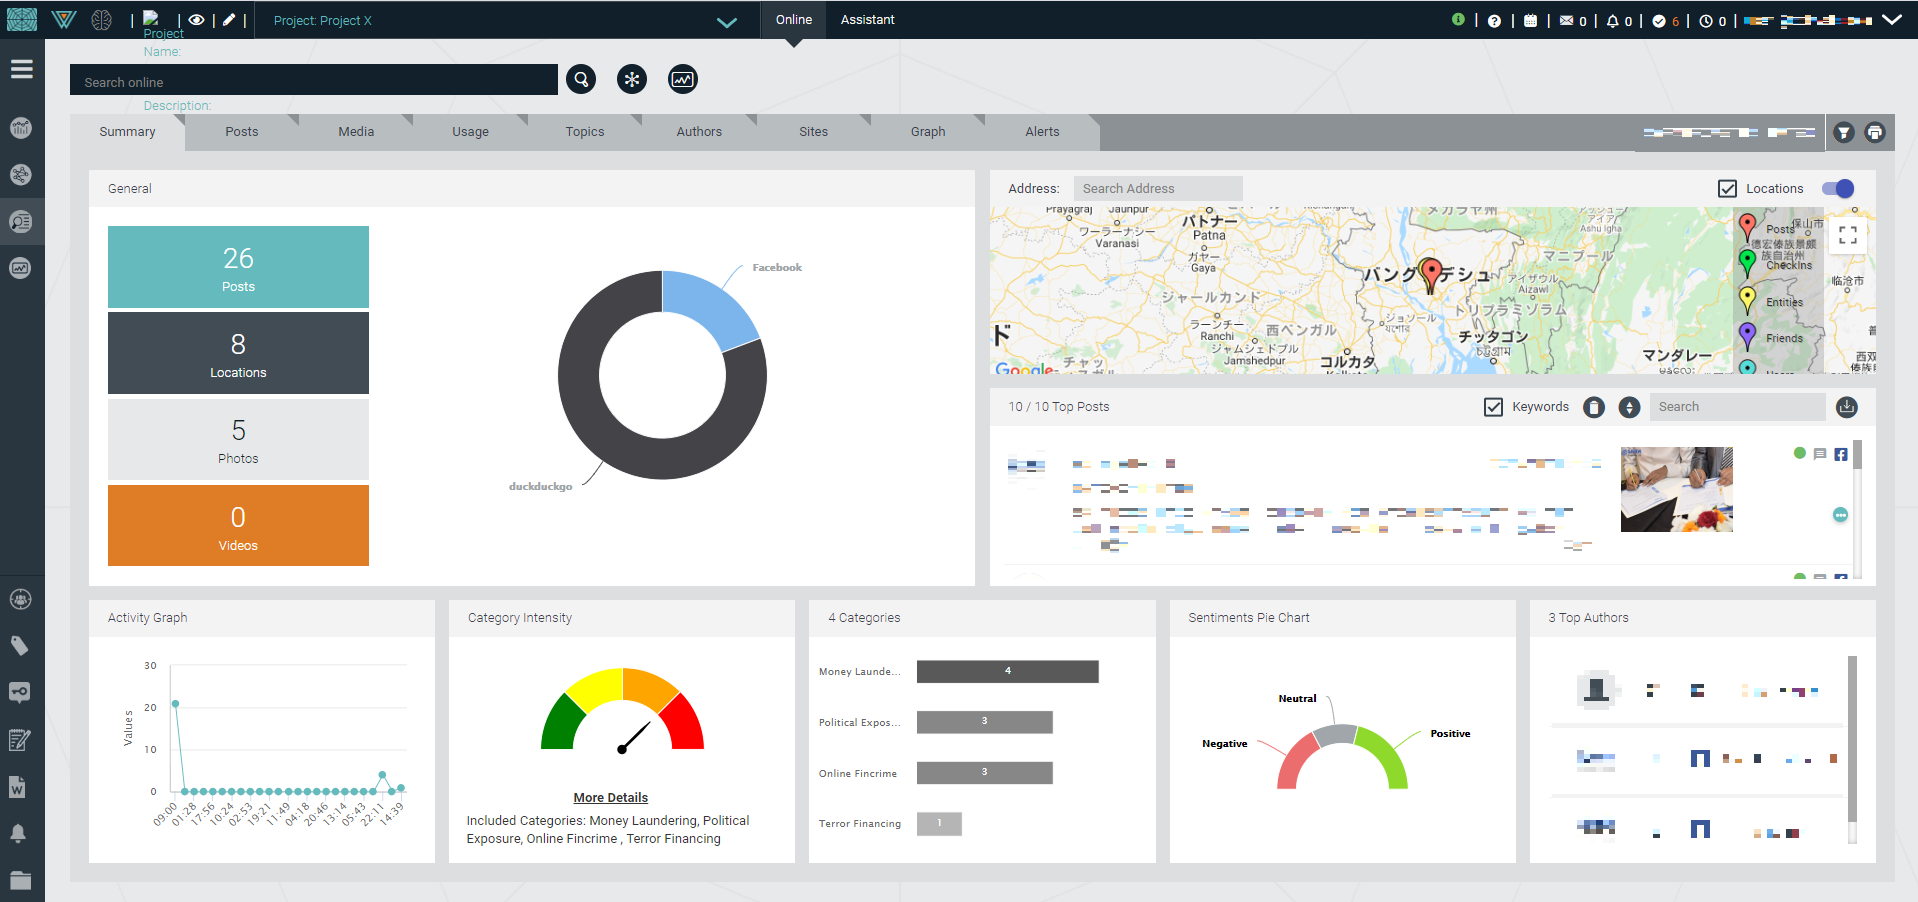Expand the user account menu chevron
The image size is (1918, 902).
(x=1892, y=20)
